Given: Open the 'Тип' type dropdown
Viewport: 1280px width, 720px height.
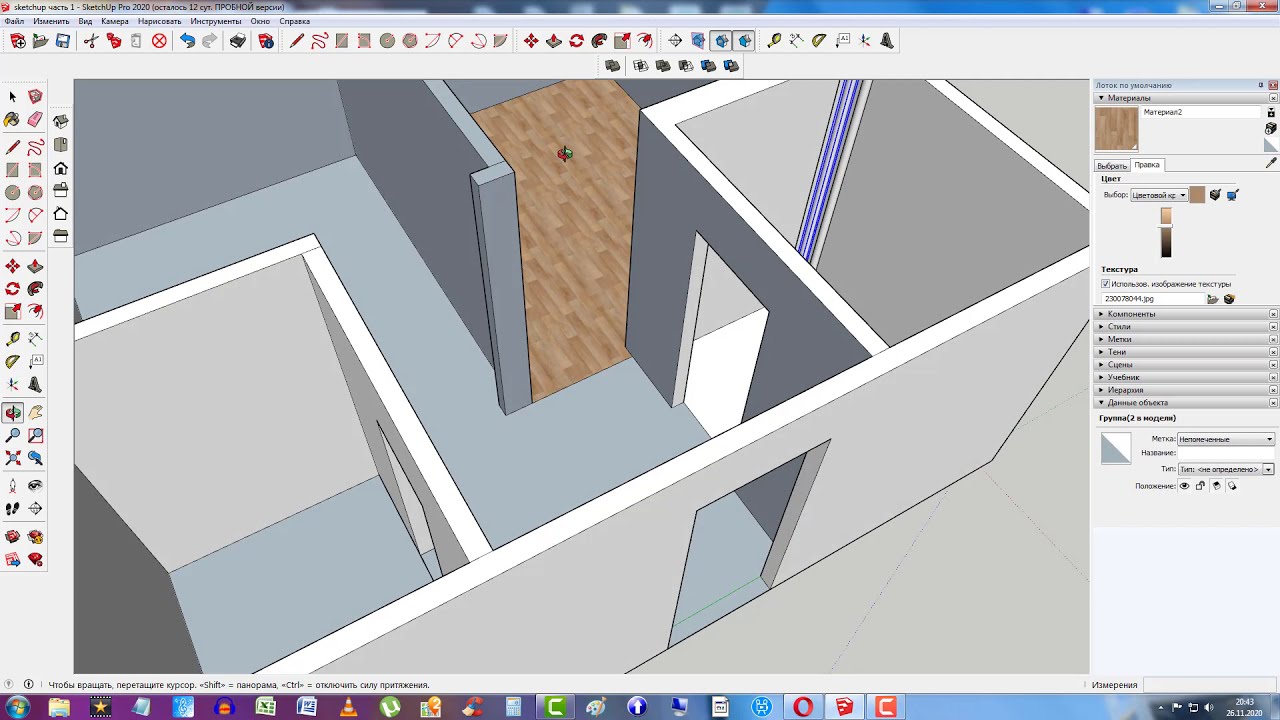Looking at the screenshot, I should click(1226, 469).
